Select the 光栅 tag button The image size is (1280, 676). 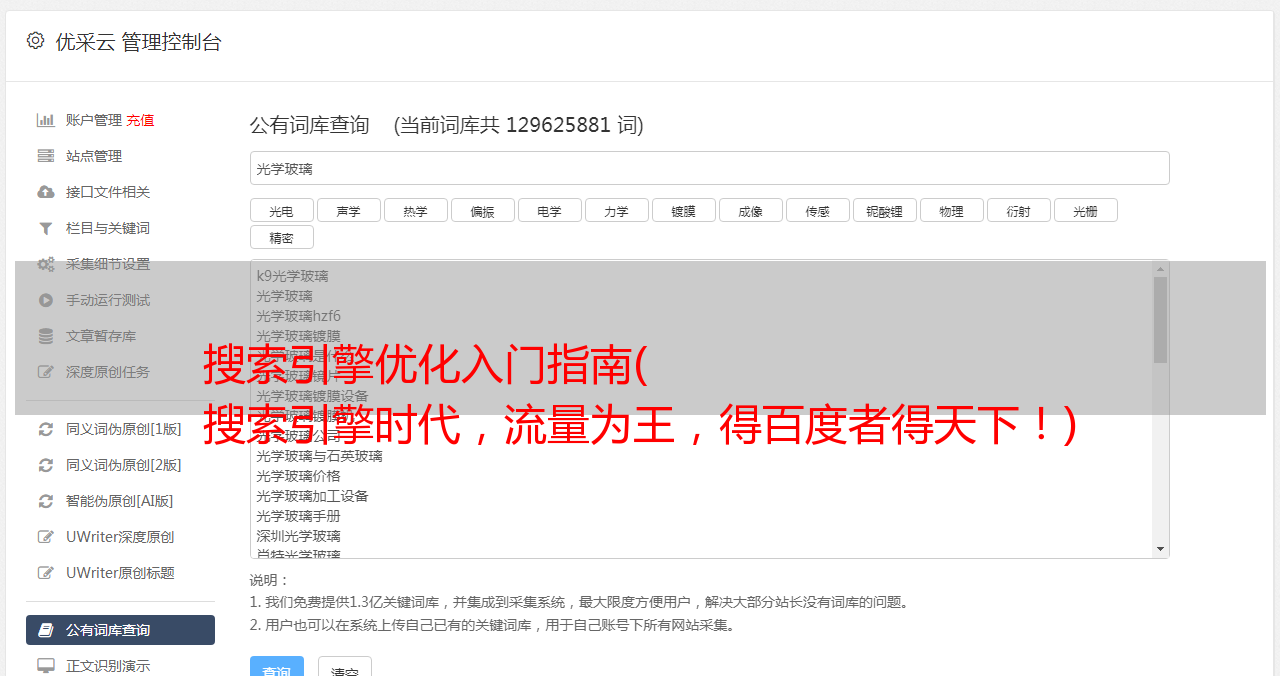click(1085, 211)
